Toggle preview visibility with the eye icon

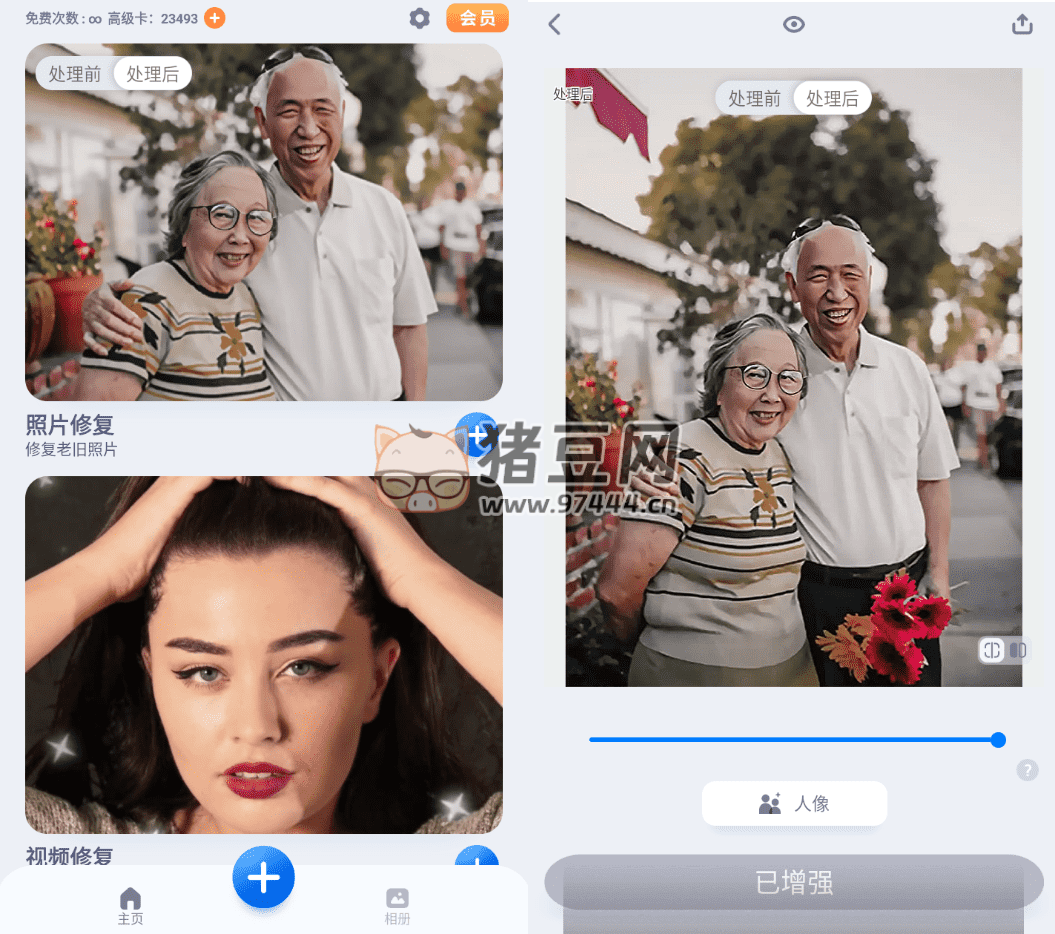click(x=794, y=25)
